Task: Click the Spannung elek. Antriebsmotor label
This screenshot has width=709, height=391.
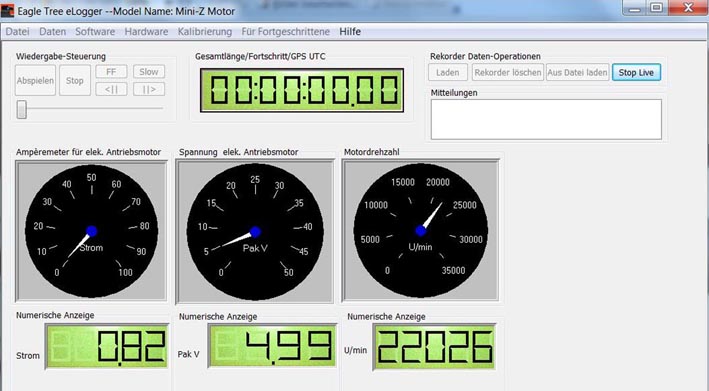Action: pos(238,152)
